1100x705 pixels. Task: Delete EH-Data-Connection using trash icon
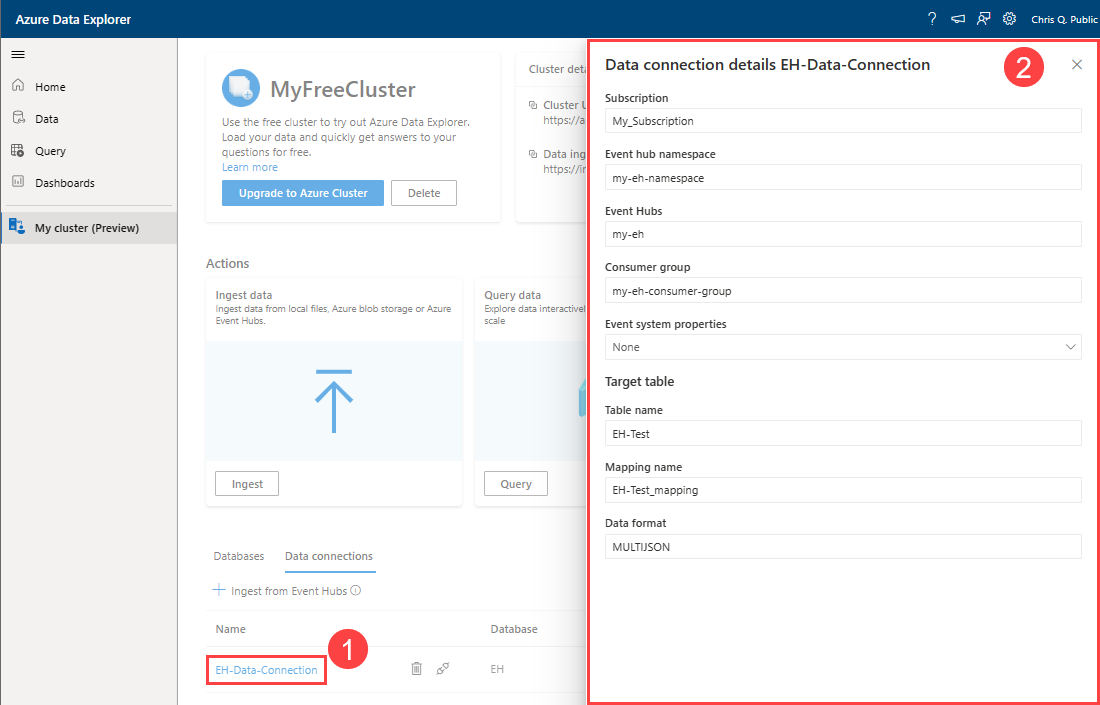tap(416, 669)
